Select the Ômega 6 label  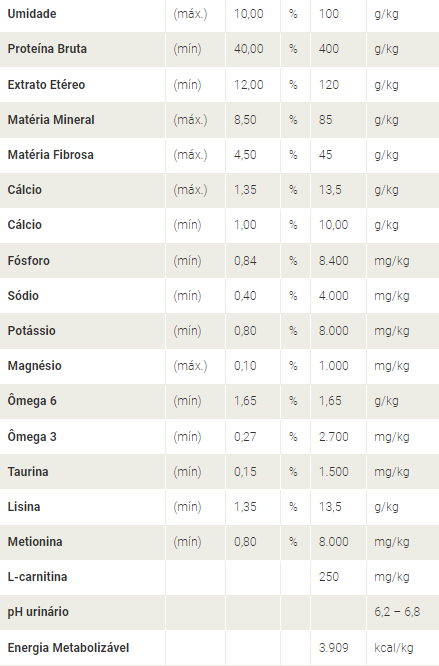click(x=32, y=401)
